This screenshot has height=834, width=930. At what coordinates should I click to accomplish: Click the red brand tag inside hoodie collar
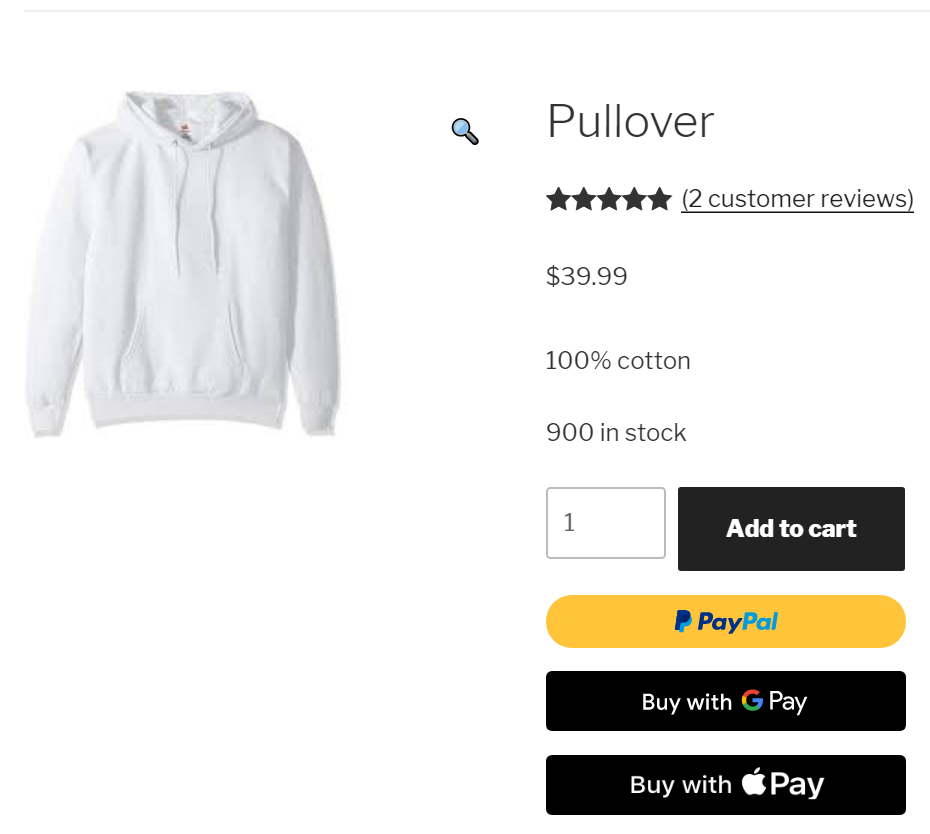(183, 128)
